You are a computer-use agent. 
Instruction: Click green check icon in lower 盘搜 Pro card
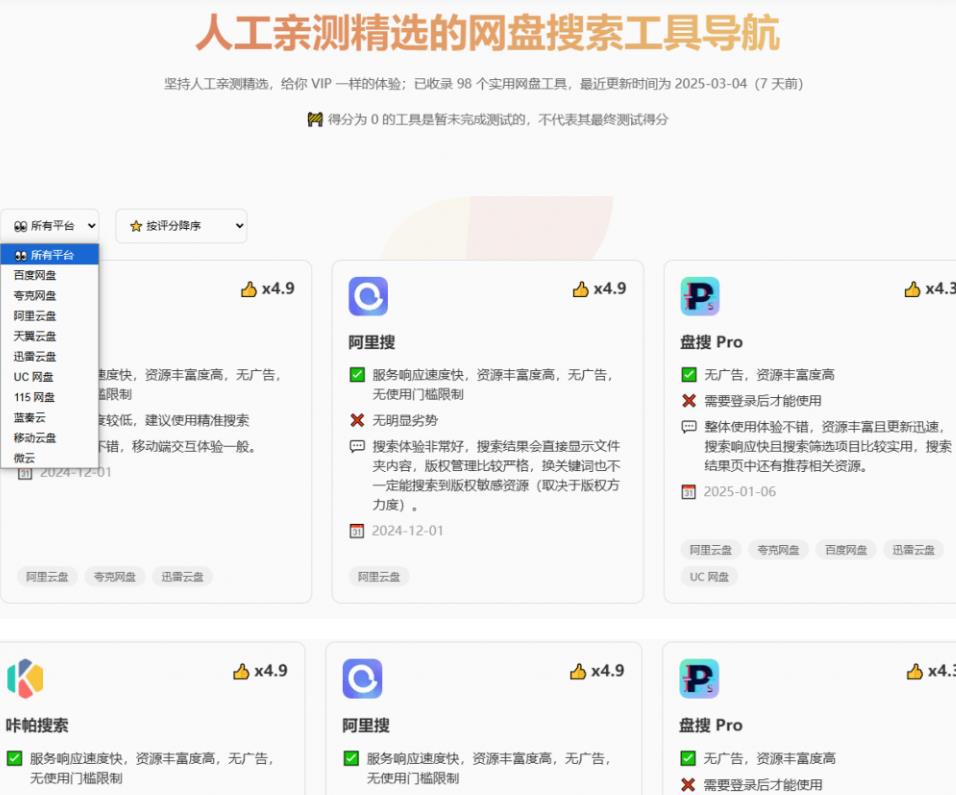[688, 758]
